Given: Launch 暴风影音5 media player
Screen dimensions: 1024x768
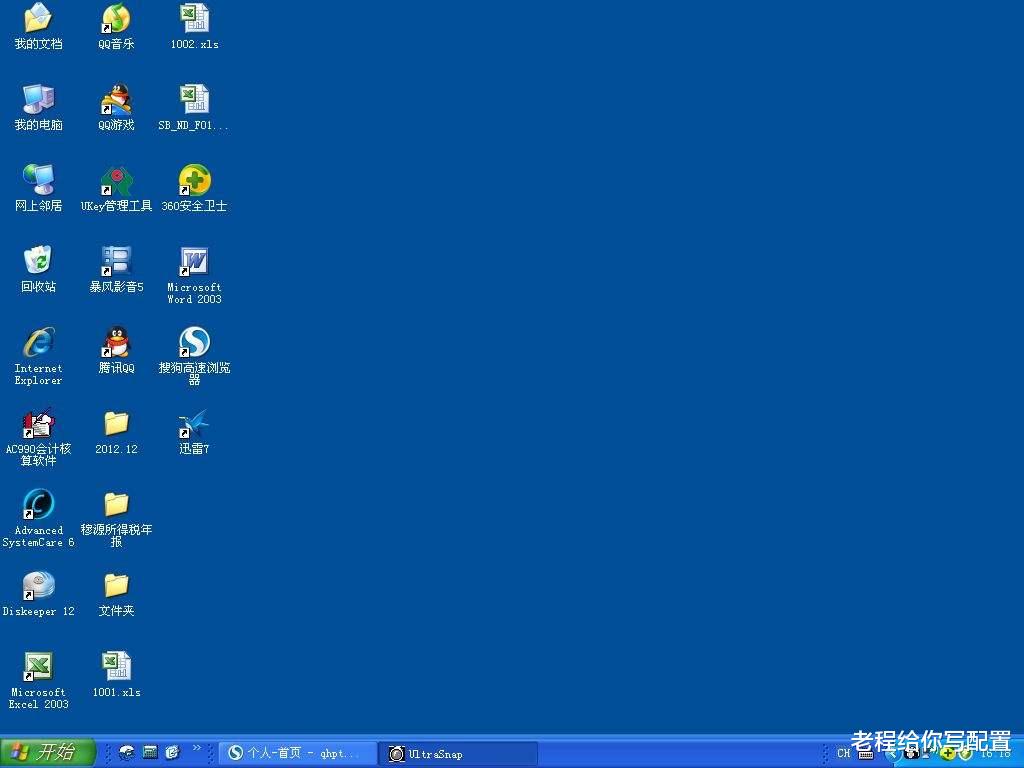Looking at the screenshot, I should point(115,263).
